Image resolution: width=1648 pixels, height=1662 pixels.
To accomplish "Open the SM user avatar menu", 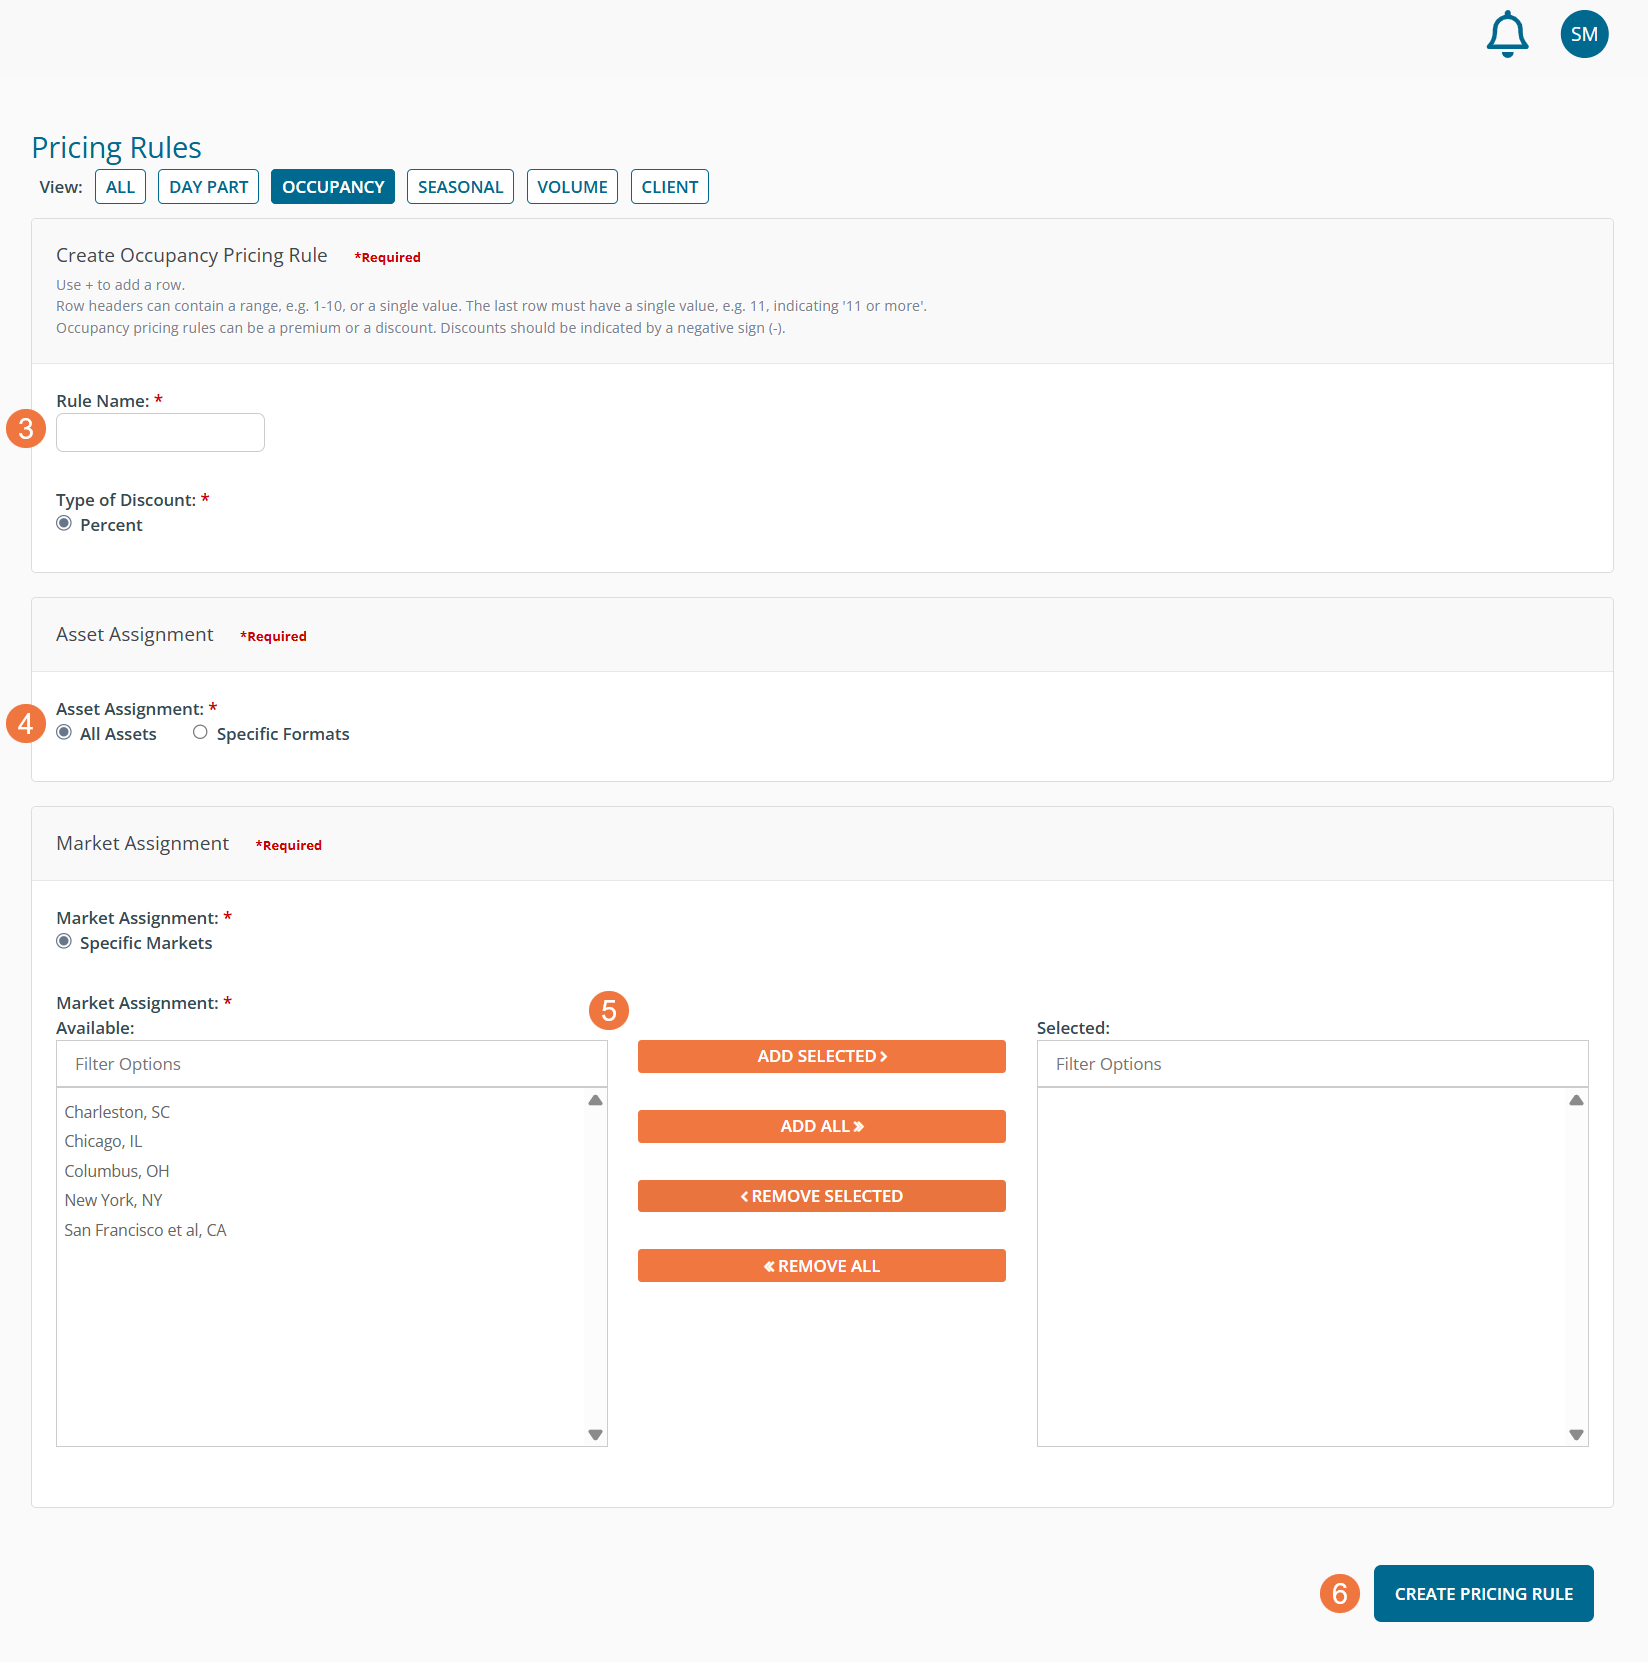I will pos(1584,35).
